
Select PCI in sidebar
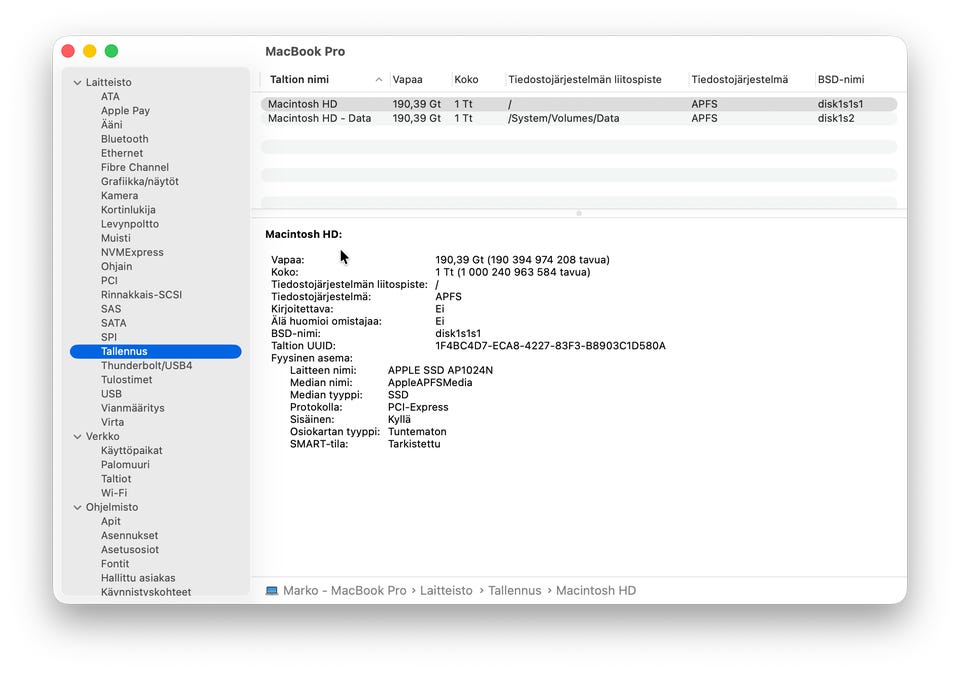109,280
